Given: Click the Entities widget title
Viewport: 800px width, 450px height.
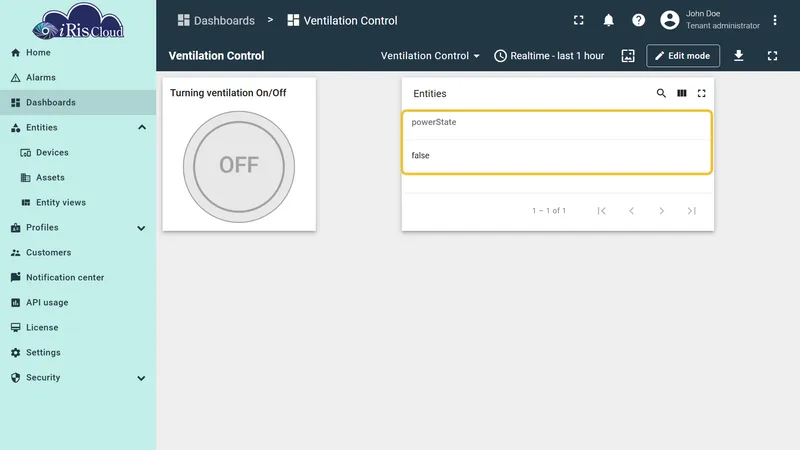Looking at the screenshot, I should tap(430, 94).
